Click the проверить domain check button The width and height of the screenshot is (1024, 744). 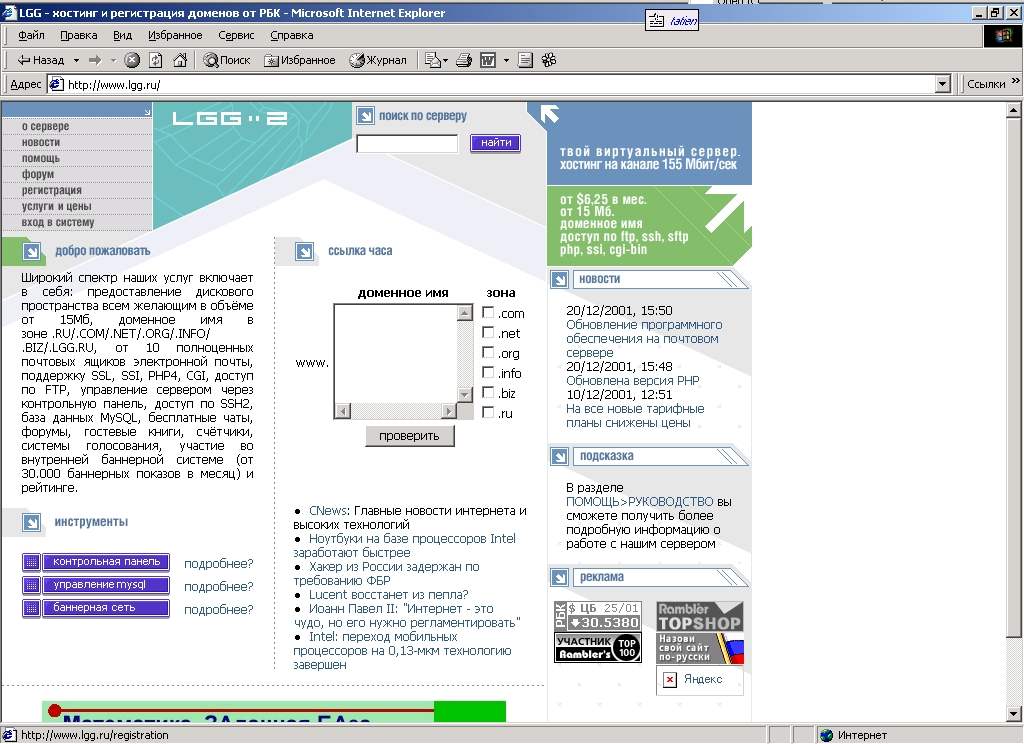point(409,436)
